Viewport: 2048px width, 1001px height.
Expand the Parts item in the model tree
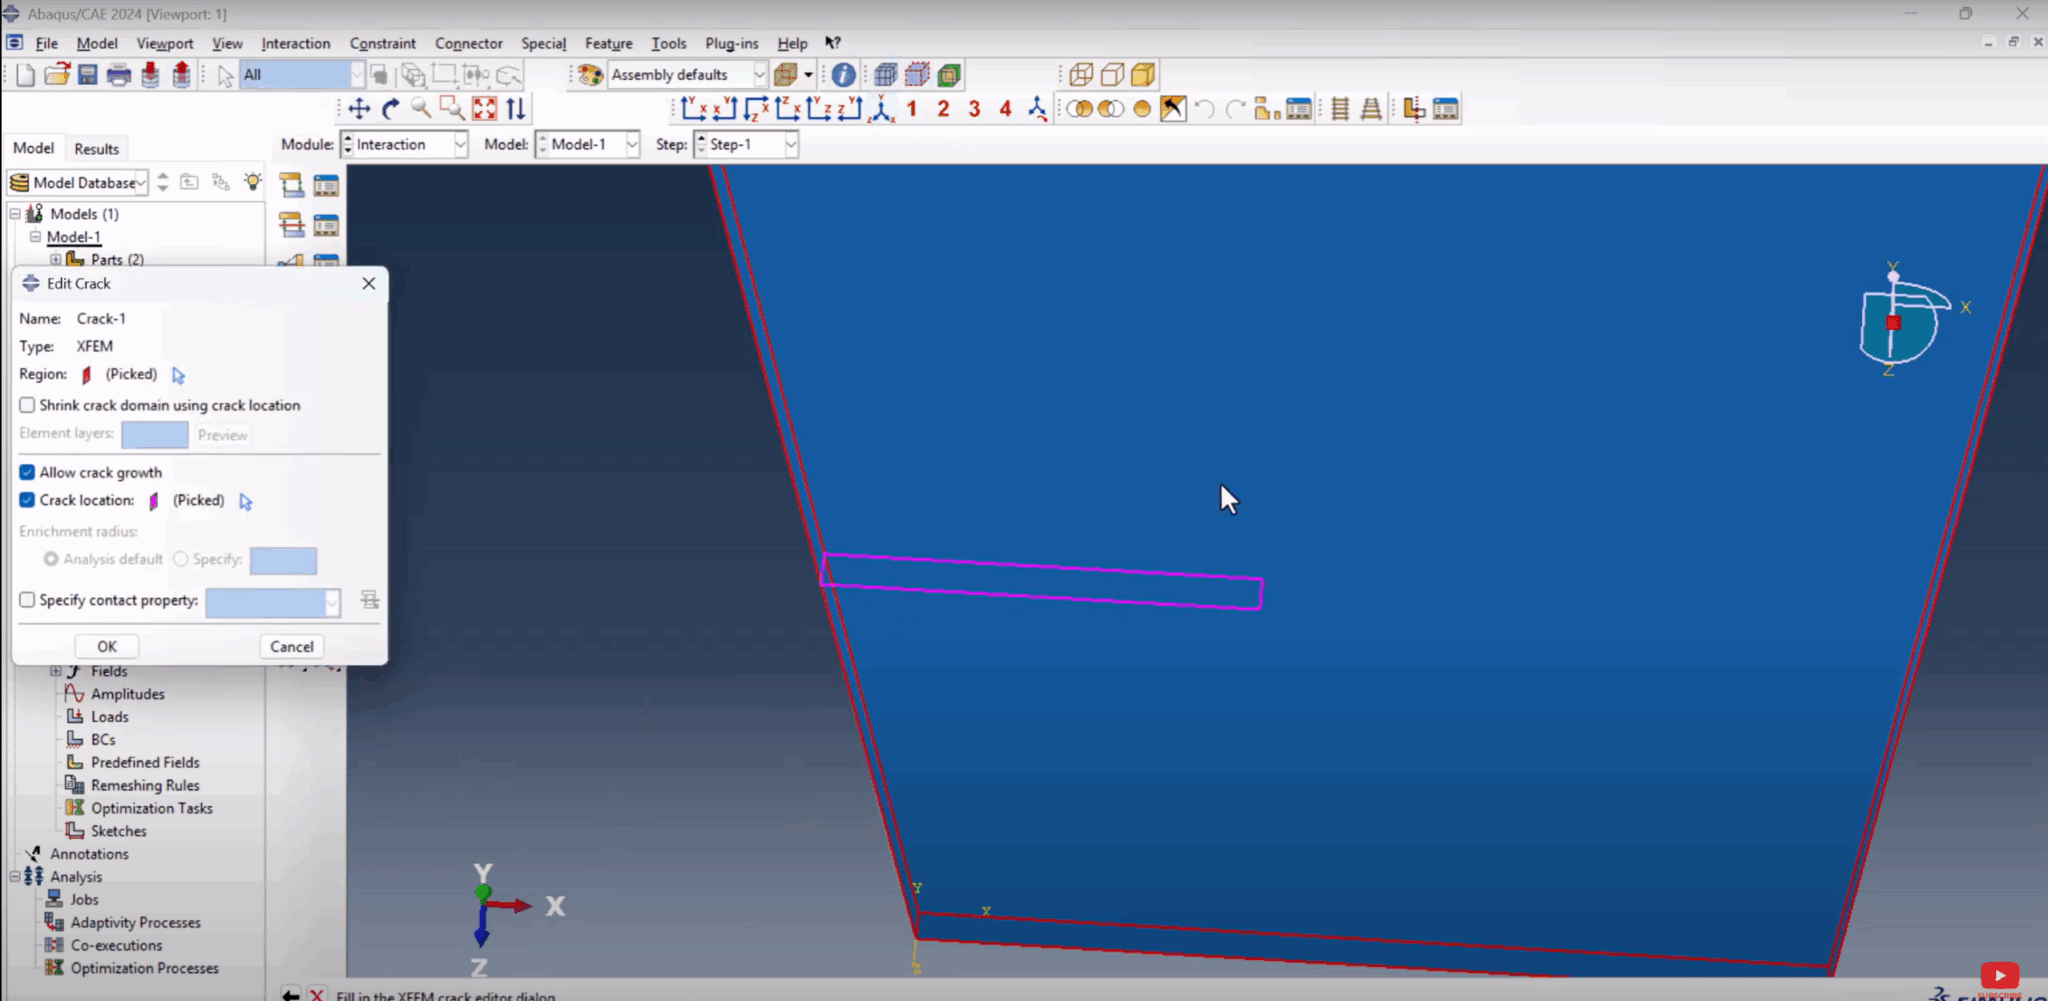[x=56, y=259]
